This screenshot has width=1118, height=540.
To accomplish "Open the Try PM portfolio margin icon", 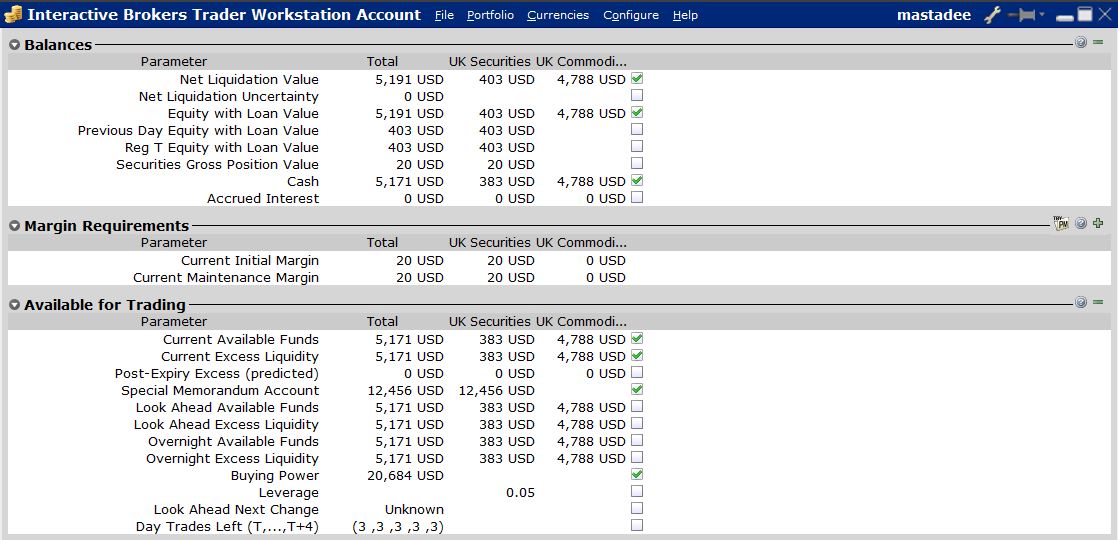I will (x=1061, y=223).
